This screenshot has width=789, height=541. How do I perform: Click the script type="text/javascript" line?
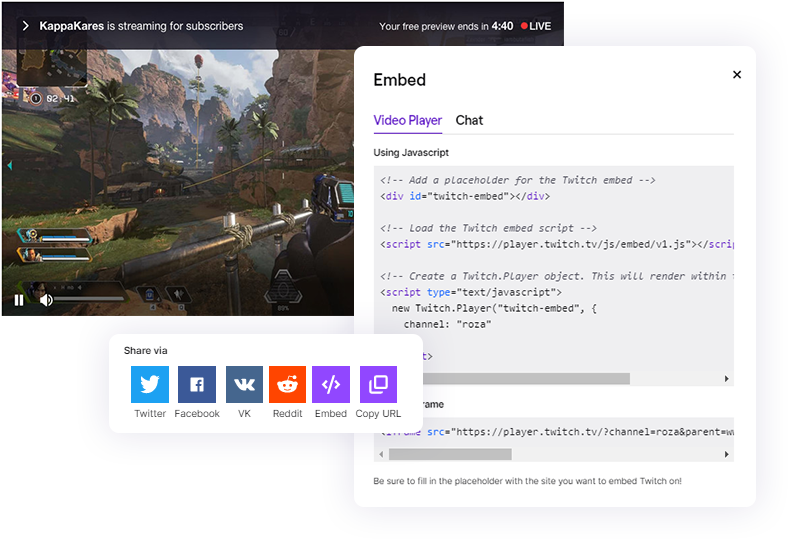[x=471, y=292]
